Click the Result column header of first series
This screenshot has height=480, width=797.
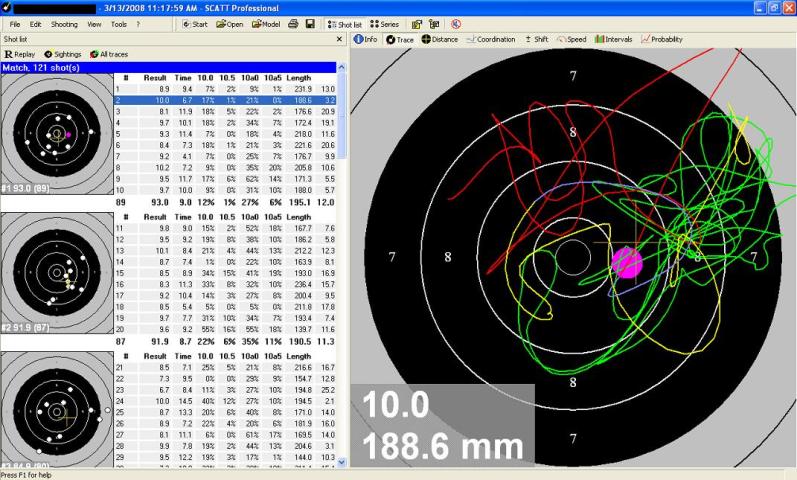155,78
